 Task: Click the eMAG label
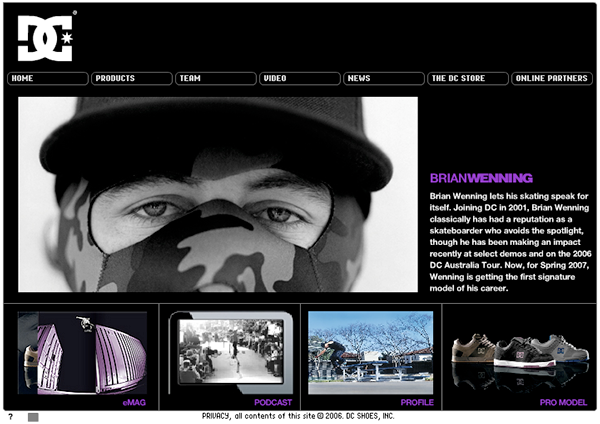(x=134, y=403)
